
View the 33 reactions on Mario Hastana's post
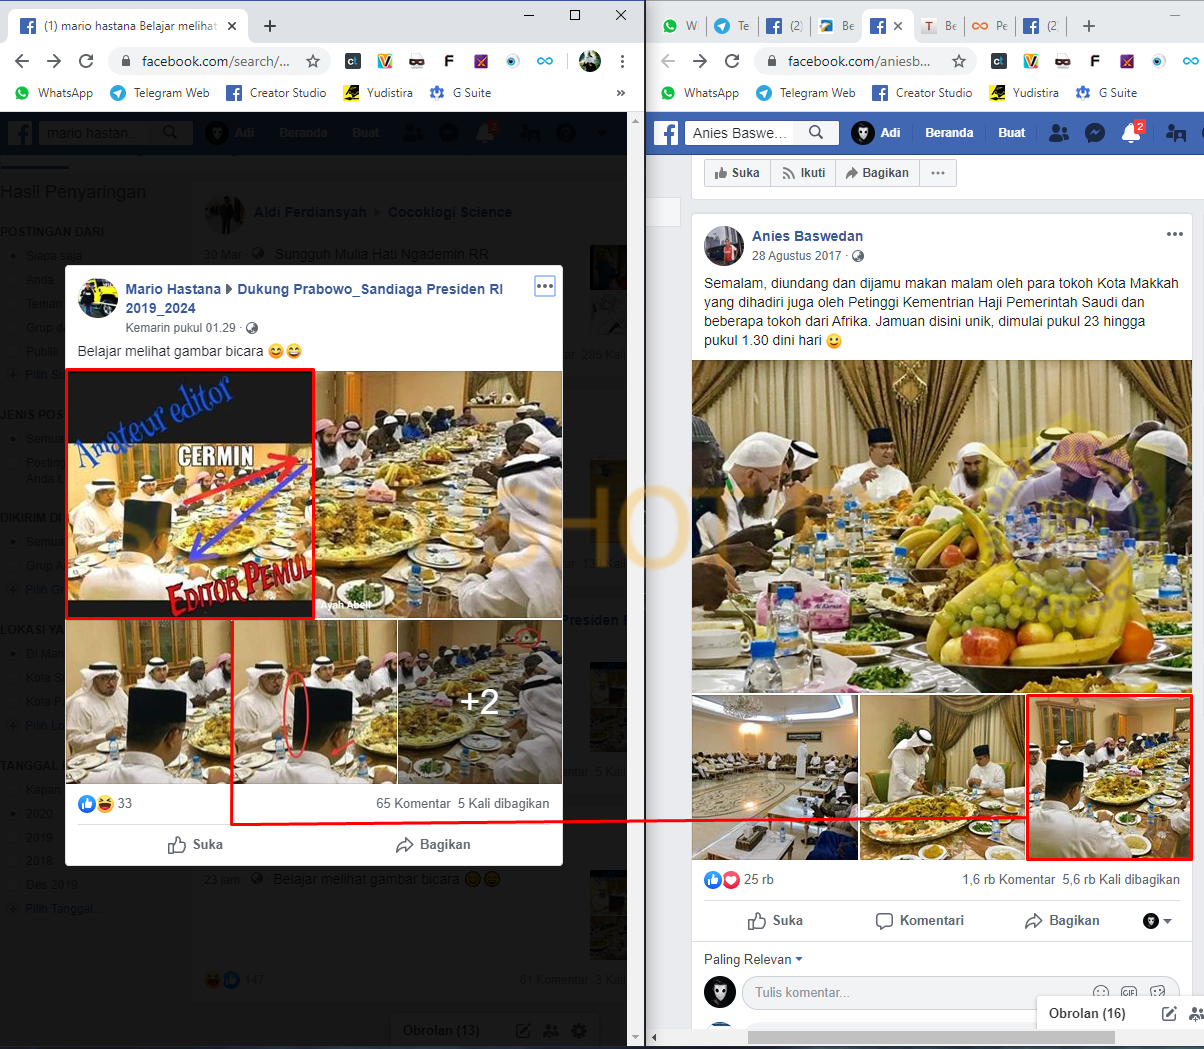tap(105, 803)
